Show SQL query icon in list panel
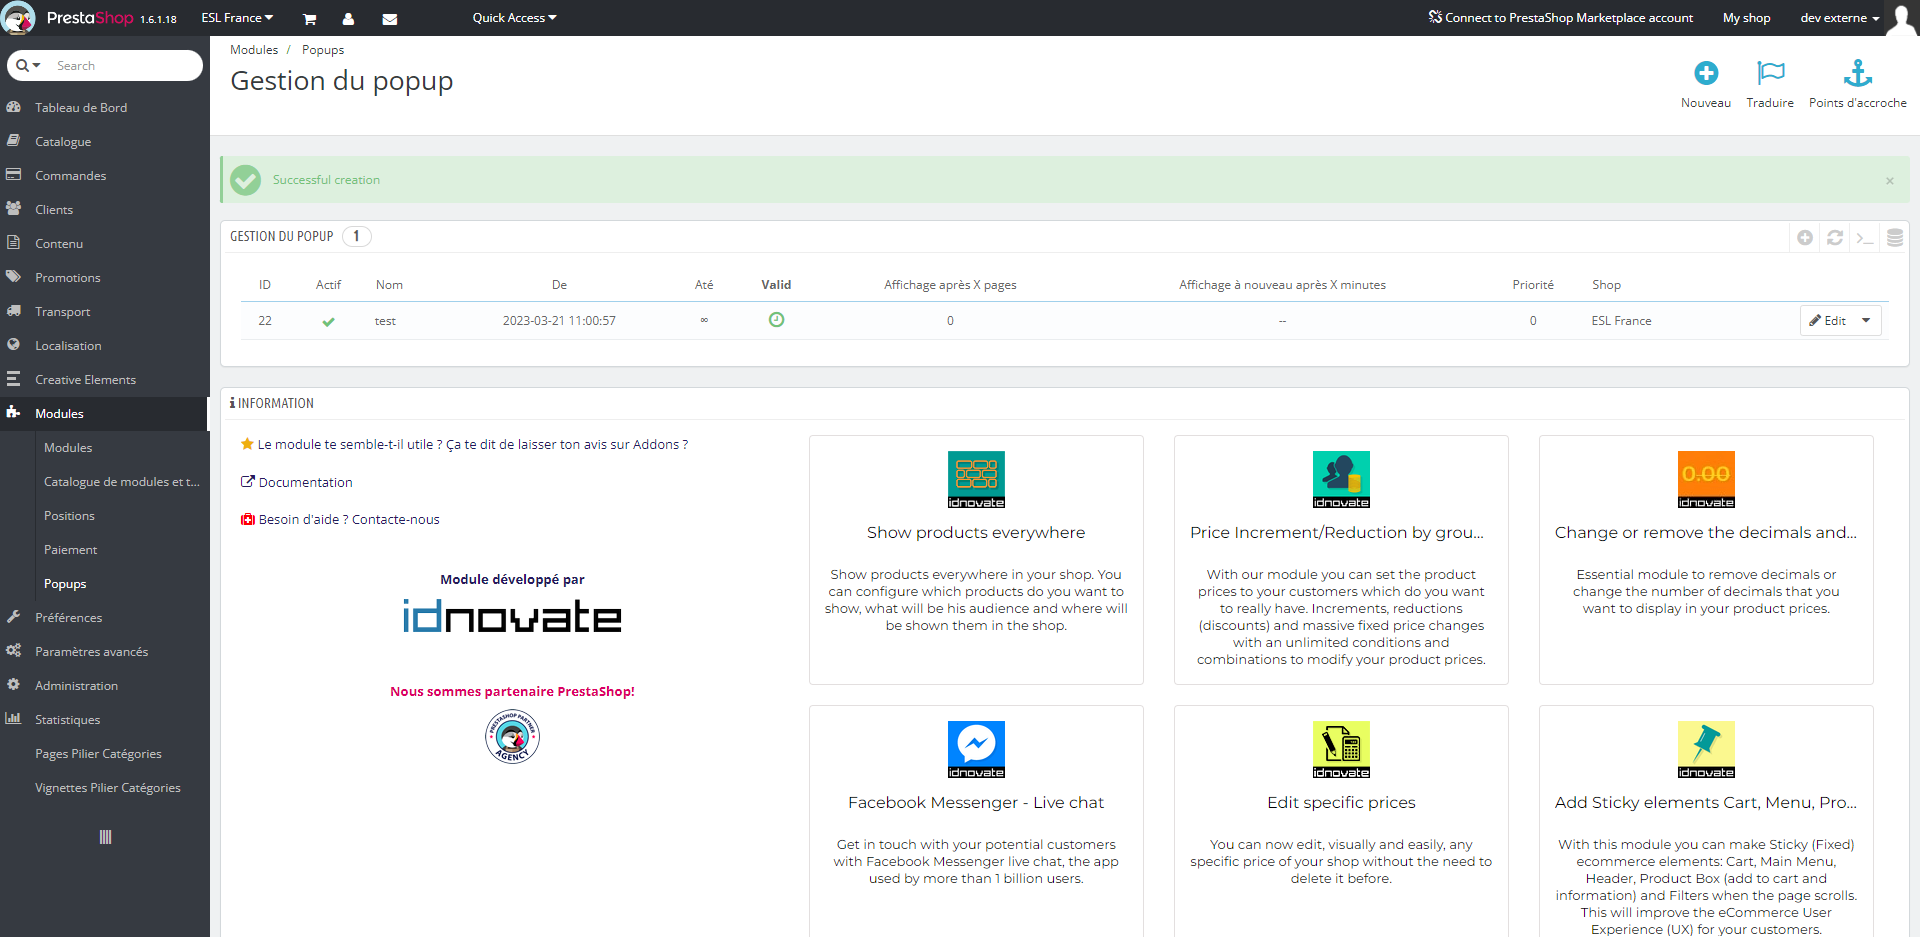This screenshot has height=937, width=1920. tap(1865, 238)
